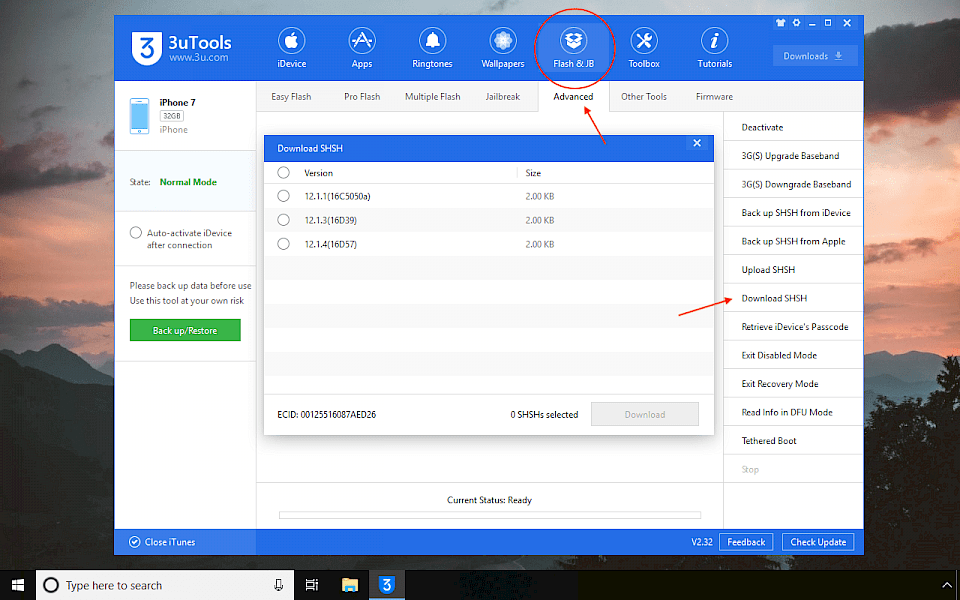Open the Tutorials section

714,48
